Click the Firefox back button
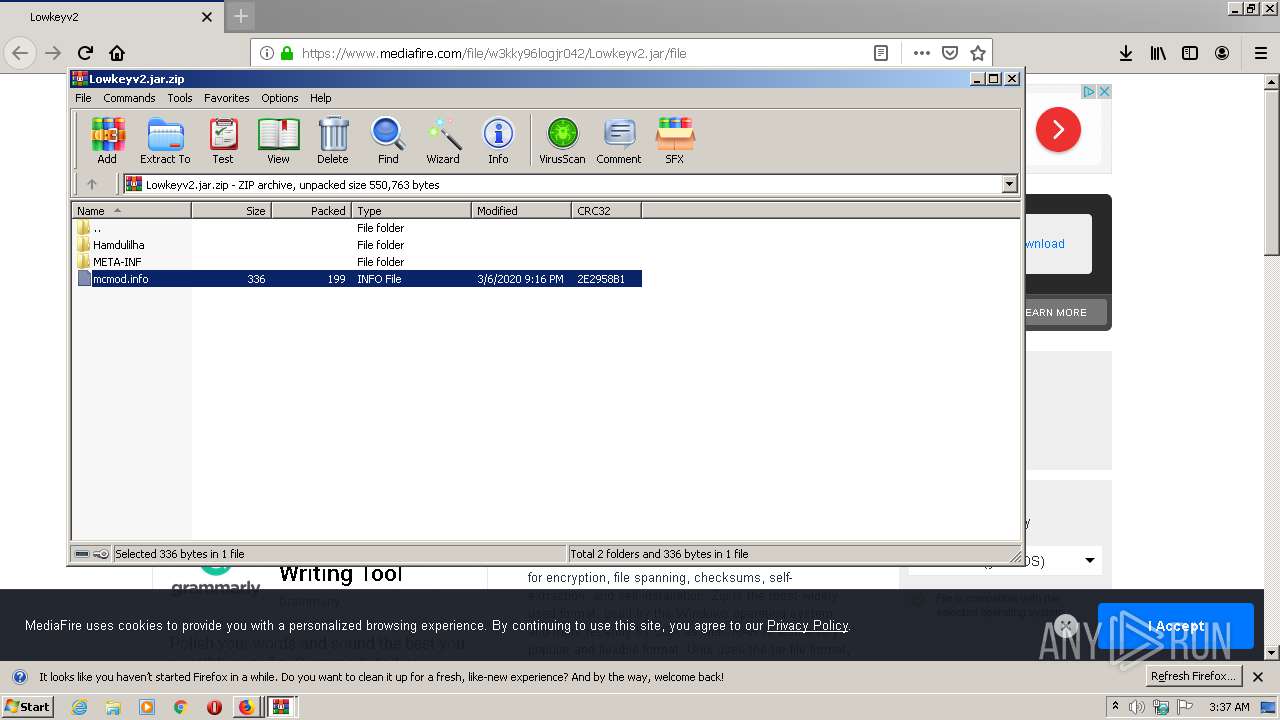The image size is (1280, 720). point(20,53)
